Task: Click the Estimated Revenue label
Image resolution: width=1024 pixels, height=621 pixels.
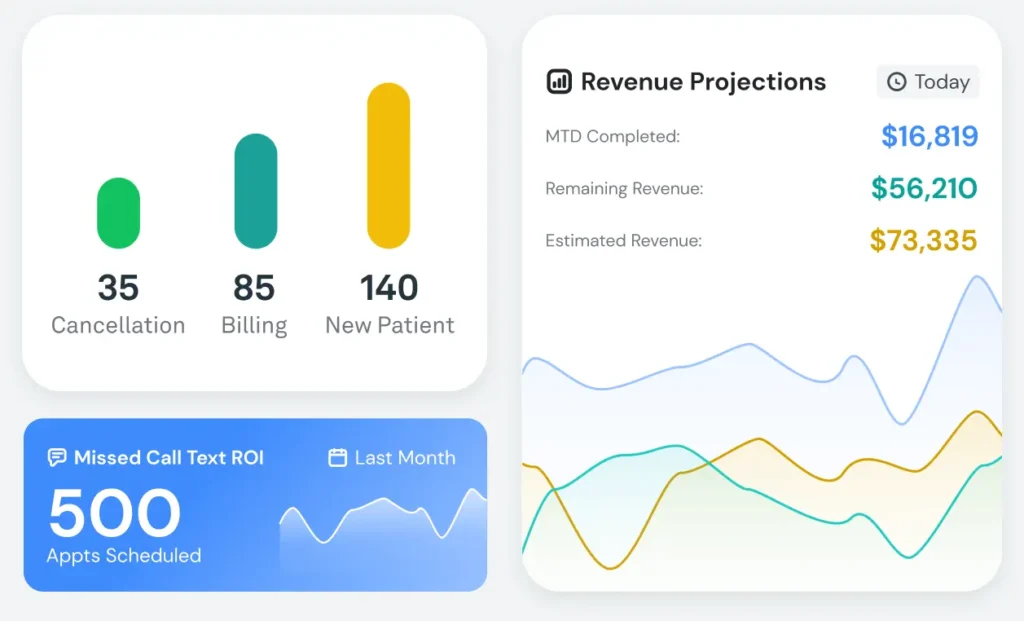Action: pos(623,241)
